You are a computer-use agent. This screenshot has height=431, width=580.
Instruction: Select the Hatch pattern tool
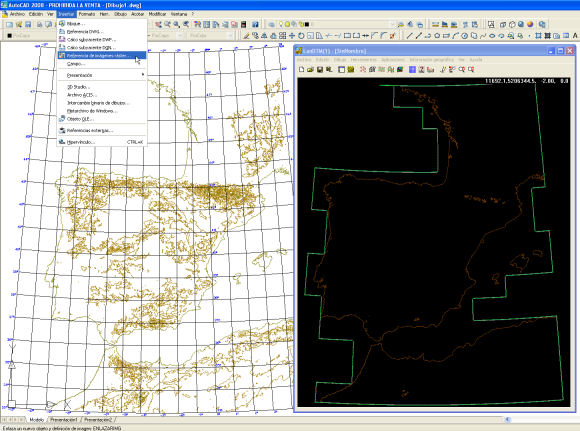tap(538, 36)
